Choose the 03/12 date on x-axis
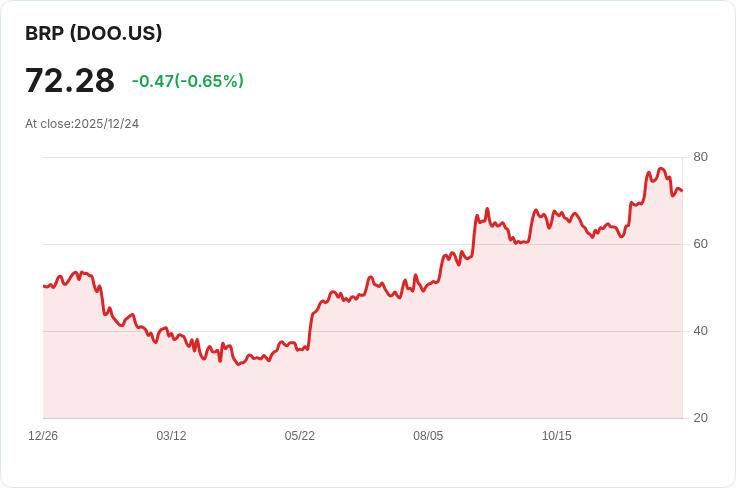736x488 pixels. [x=171, y=436]
